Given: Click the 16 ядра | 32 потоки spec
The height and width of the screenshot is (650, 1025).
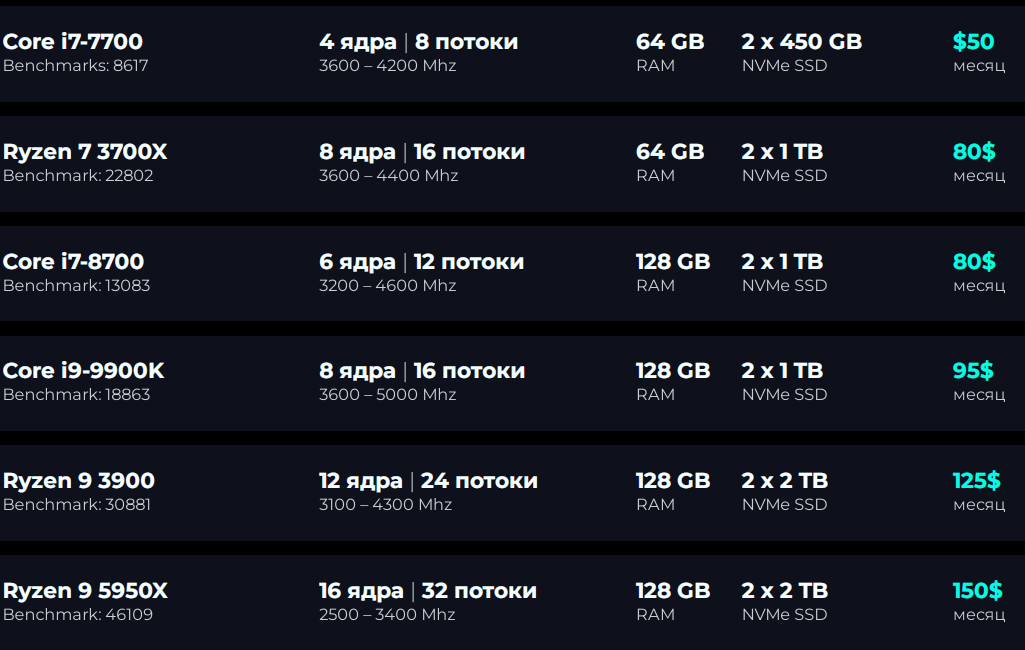Looking at the screenshot, I should tap(428, 591).
